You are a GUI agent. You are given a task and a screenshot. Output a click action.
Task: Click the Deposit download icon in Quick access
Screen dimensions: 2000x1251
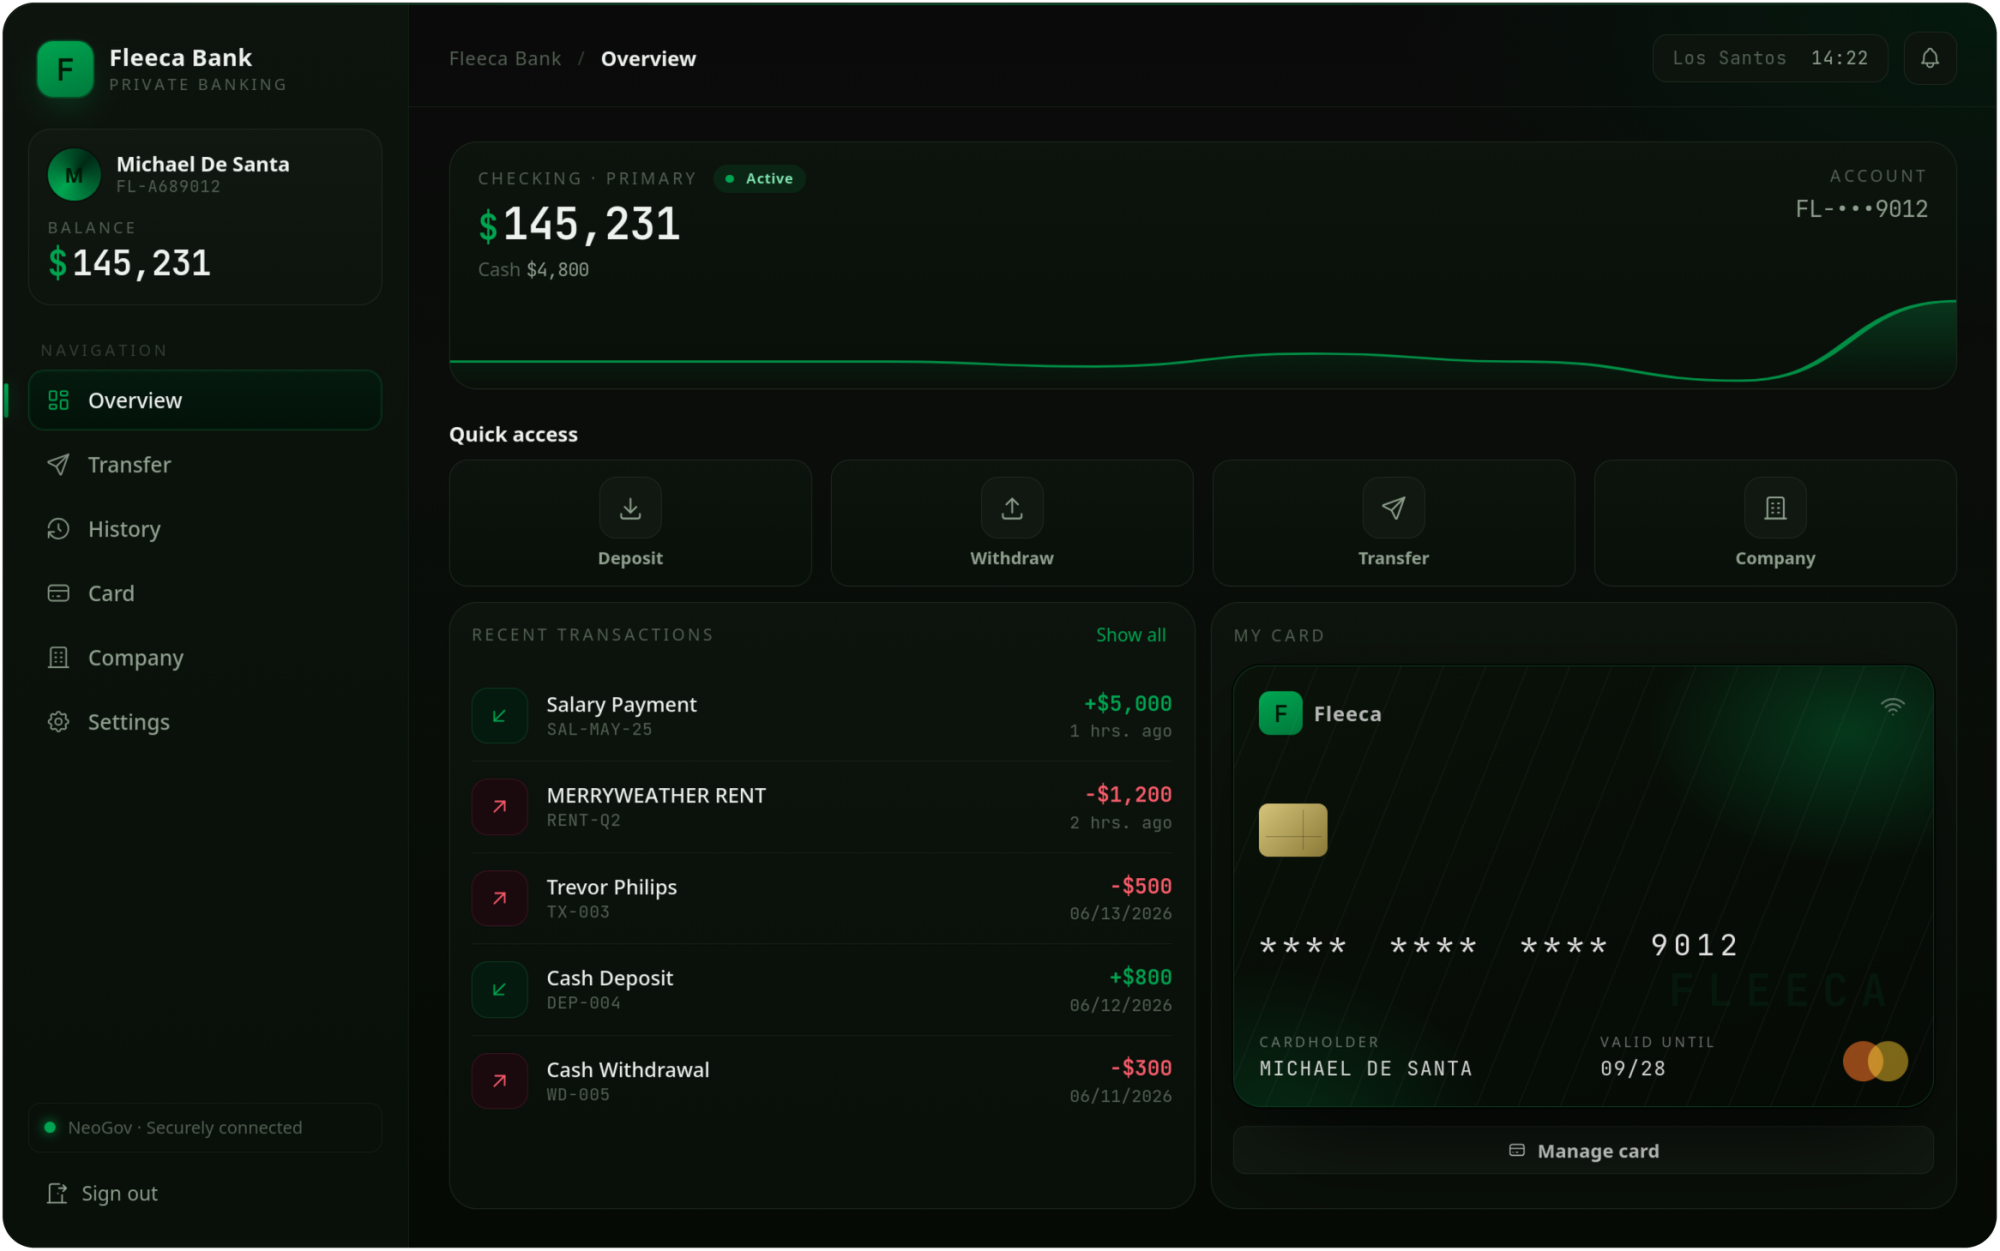[x=630, y=508]
